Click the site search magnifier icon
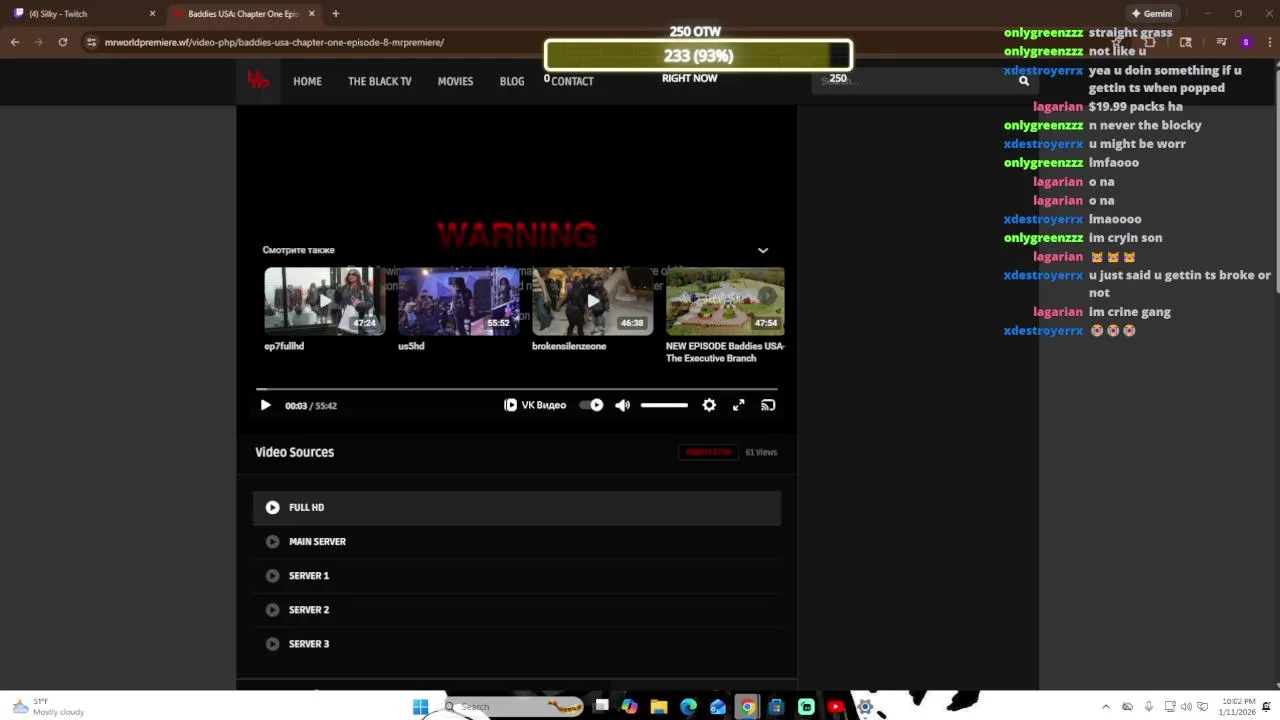 [x=1024, y=81]
